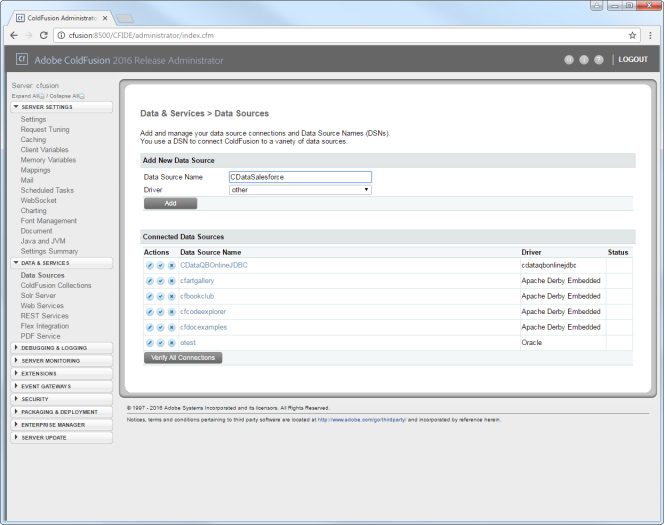
Task: Click the delete icon beside cfdocexamples
Action: pyautogui.click(x=172, y=328)
